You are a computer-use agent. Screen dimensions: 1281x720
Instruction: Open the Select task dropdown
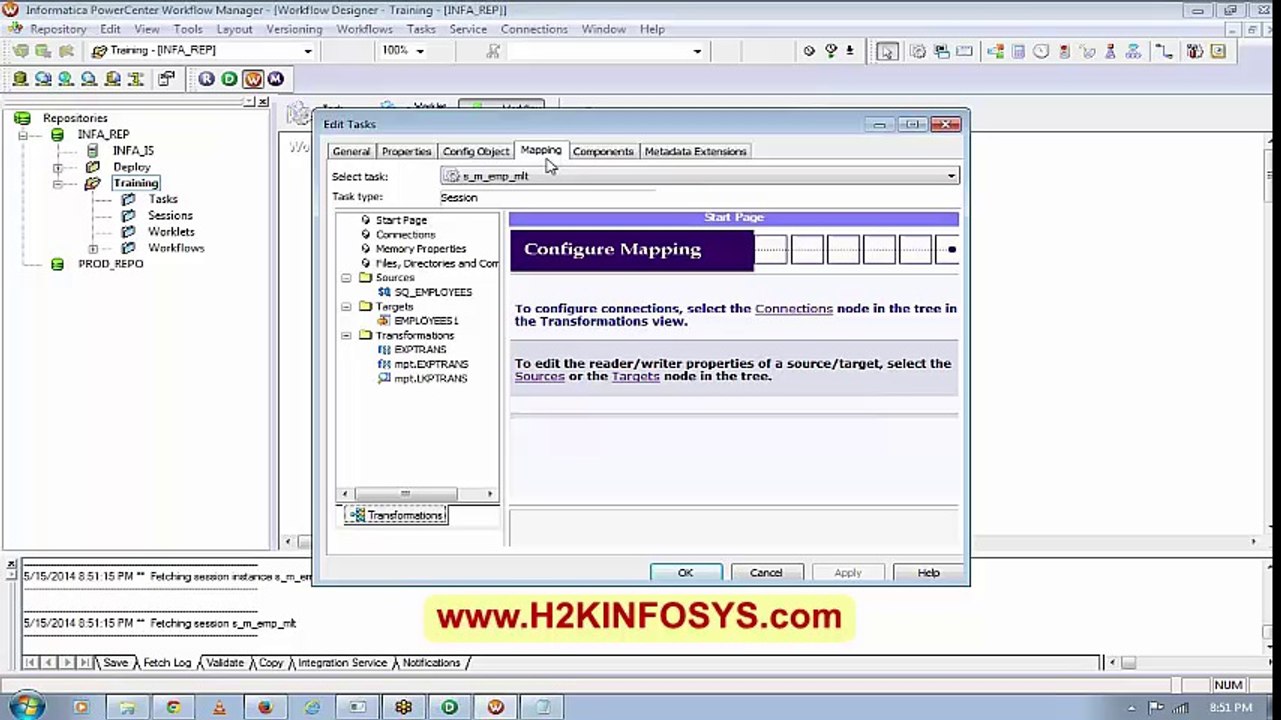pos(950,176)
